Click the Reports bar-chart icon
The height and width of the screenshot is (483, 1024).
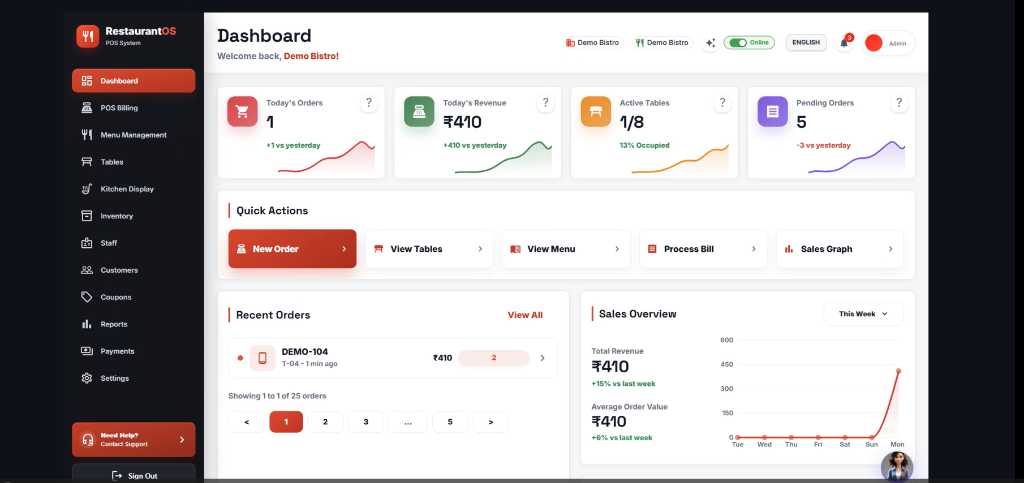click(x=87, y=324)
